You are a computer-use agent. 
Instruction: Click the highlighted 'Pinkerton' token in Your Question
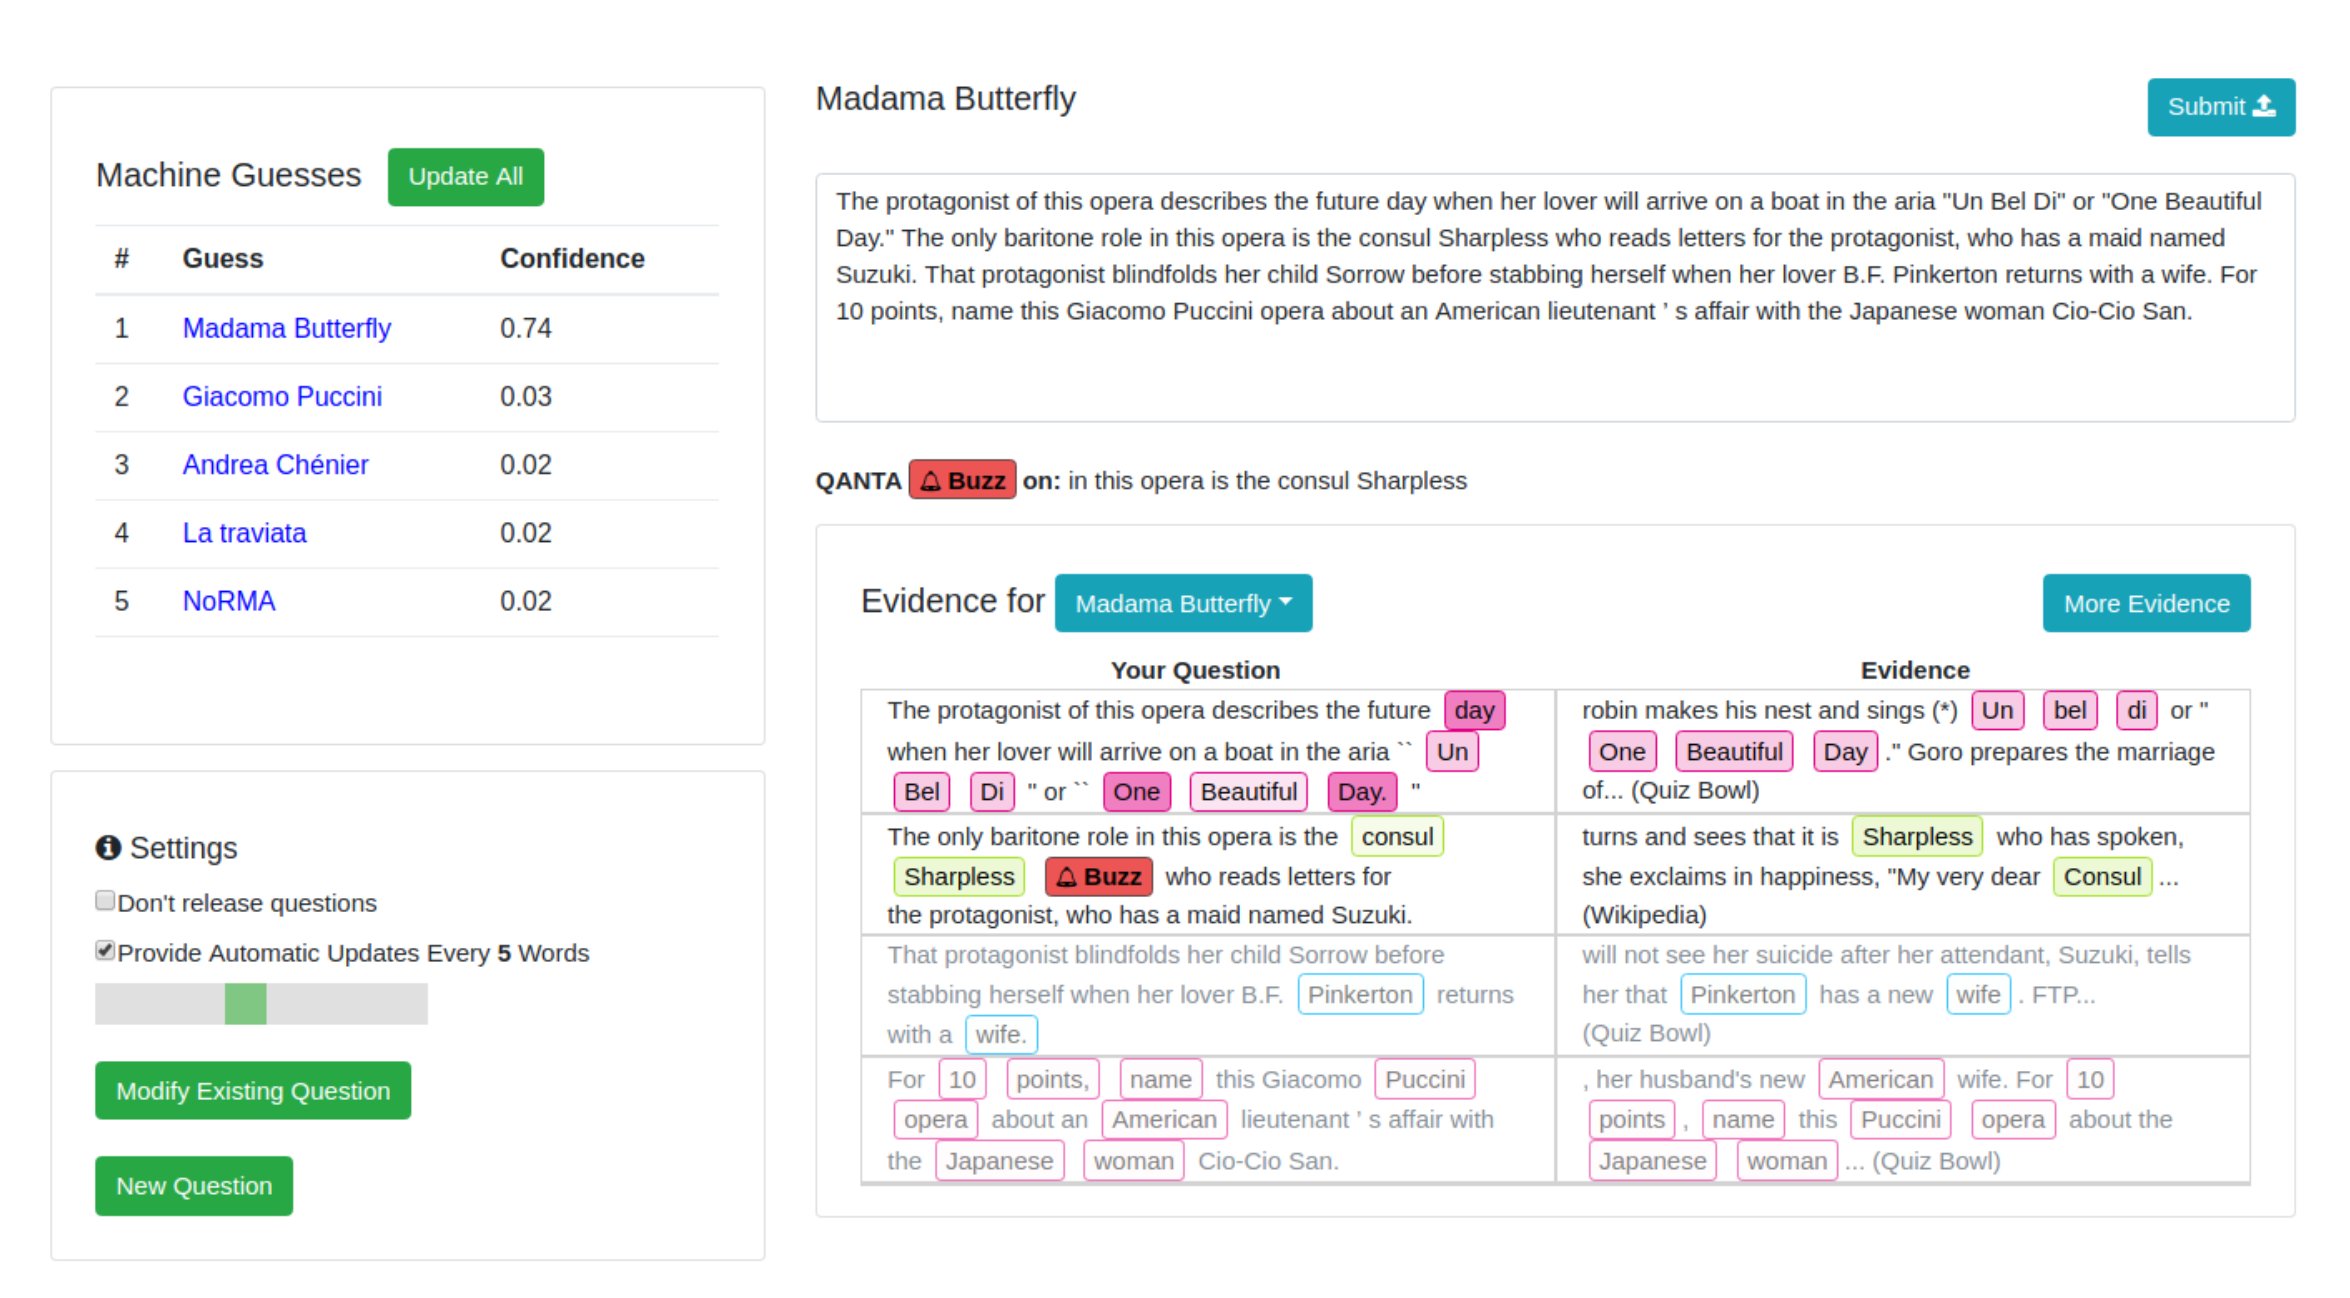1359,995
